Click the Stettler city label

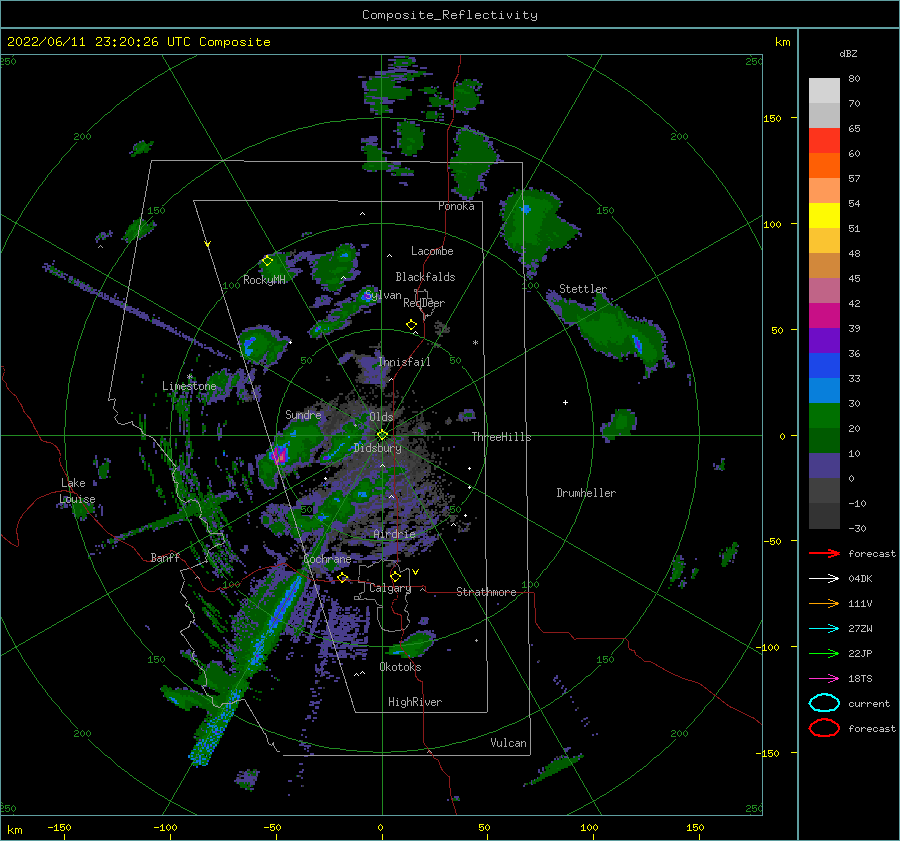click(x=583, y=289)
